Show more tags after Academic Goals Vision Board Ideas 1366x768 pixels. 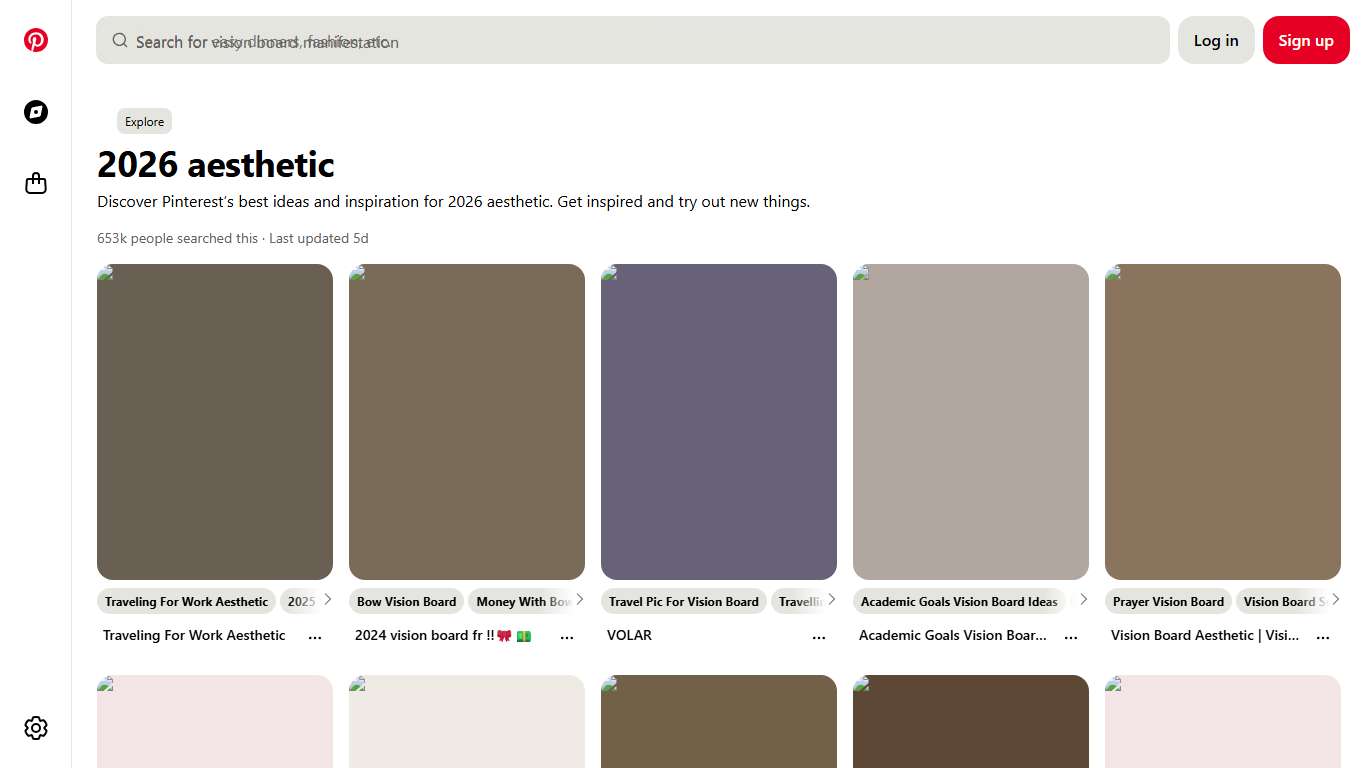(x=1083, y=600)
